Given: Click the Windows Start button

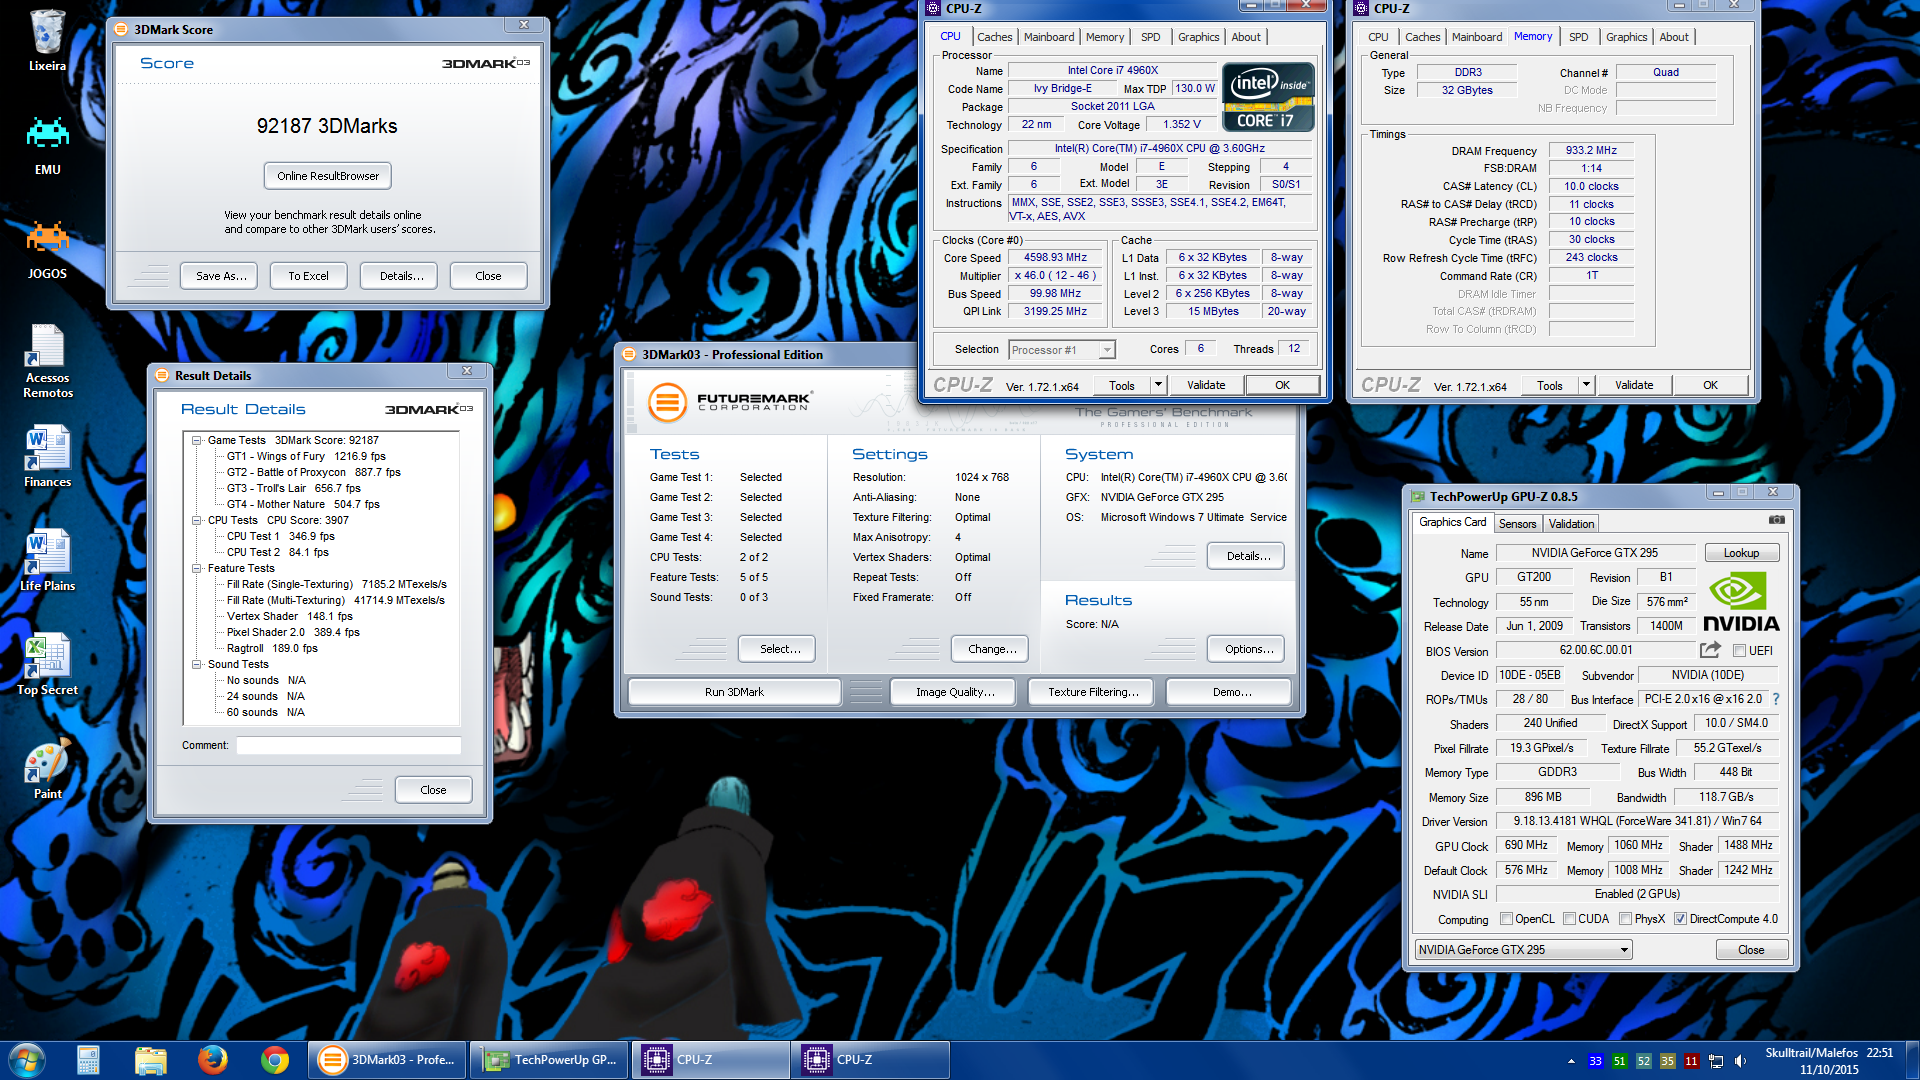Looking at the screenshot, I should pyautogui.click(x=27, y=1060).
